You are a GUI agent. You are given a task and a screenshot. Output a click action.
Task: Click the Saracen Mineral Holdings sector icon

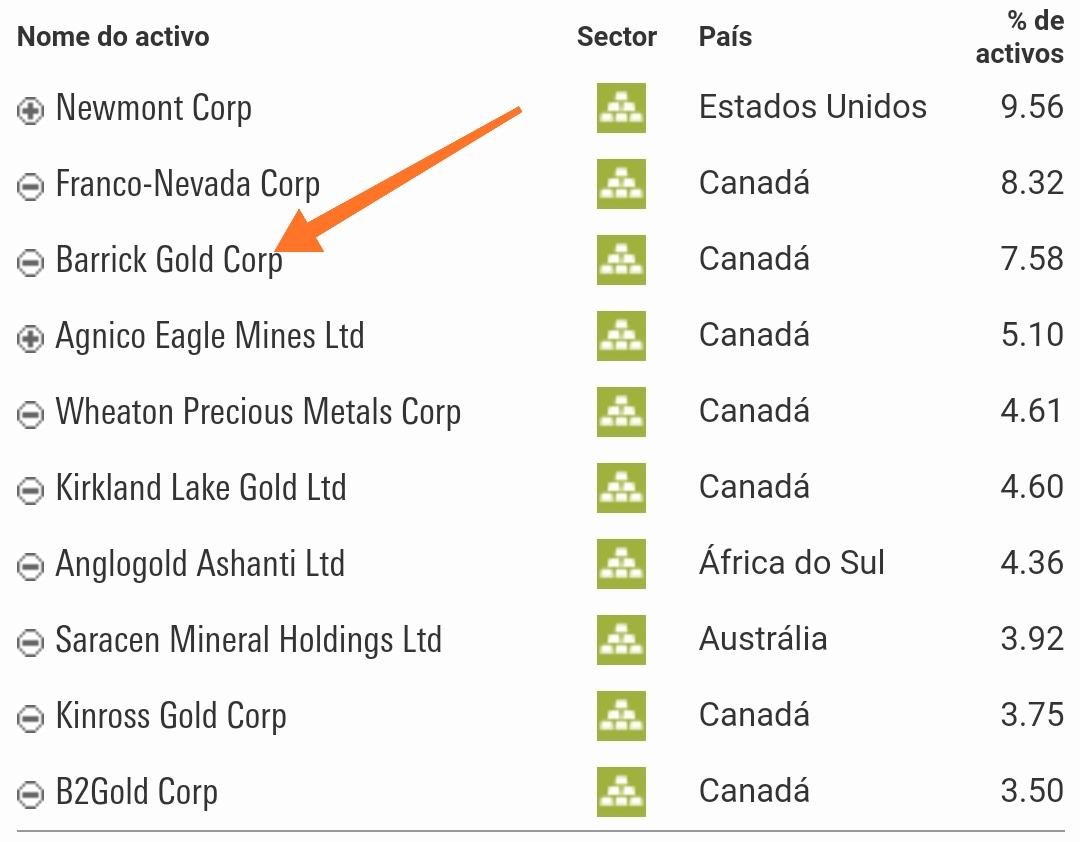621,640
